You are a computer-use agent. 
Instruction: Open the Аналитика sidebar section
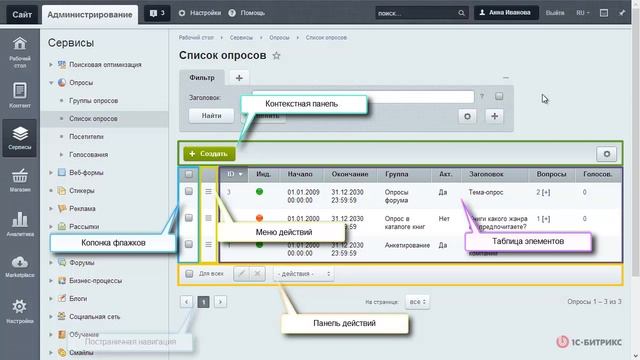[x=20, y=224]
